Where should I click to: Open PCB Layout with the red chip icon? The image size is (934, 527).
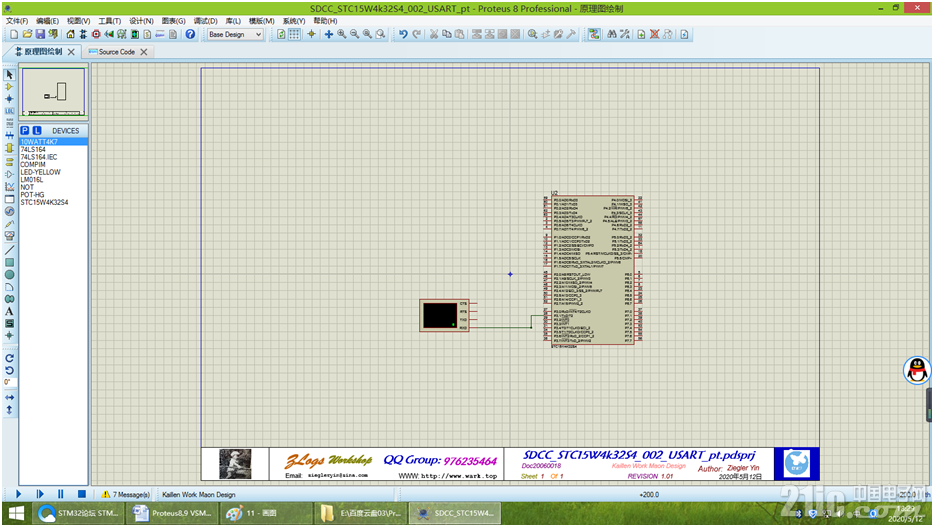[x=96, y=35]
